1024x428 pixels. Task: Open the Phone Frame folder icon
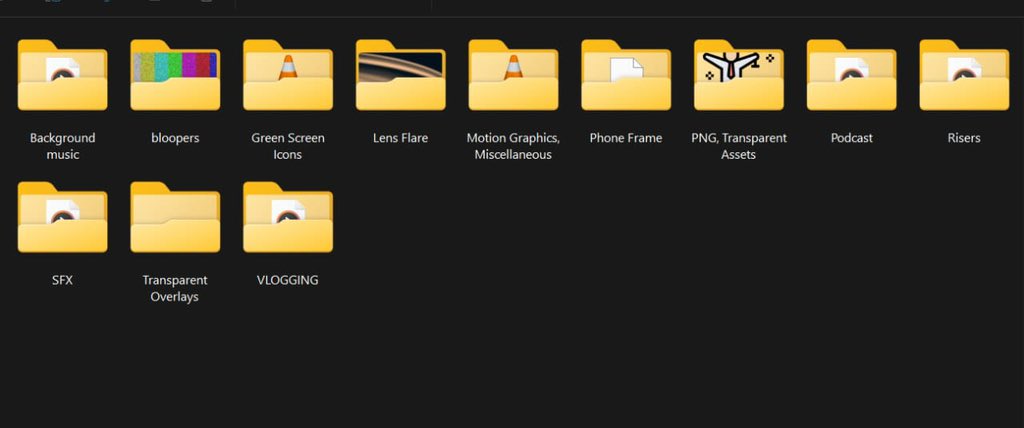(x=626, y=75)
